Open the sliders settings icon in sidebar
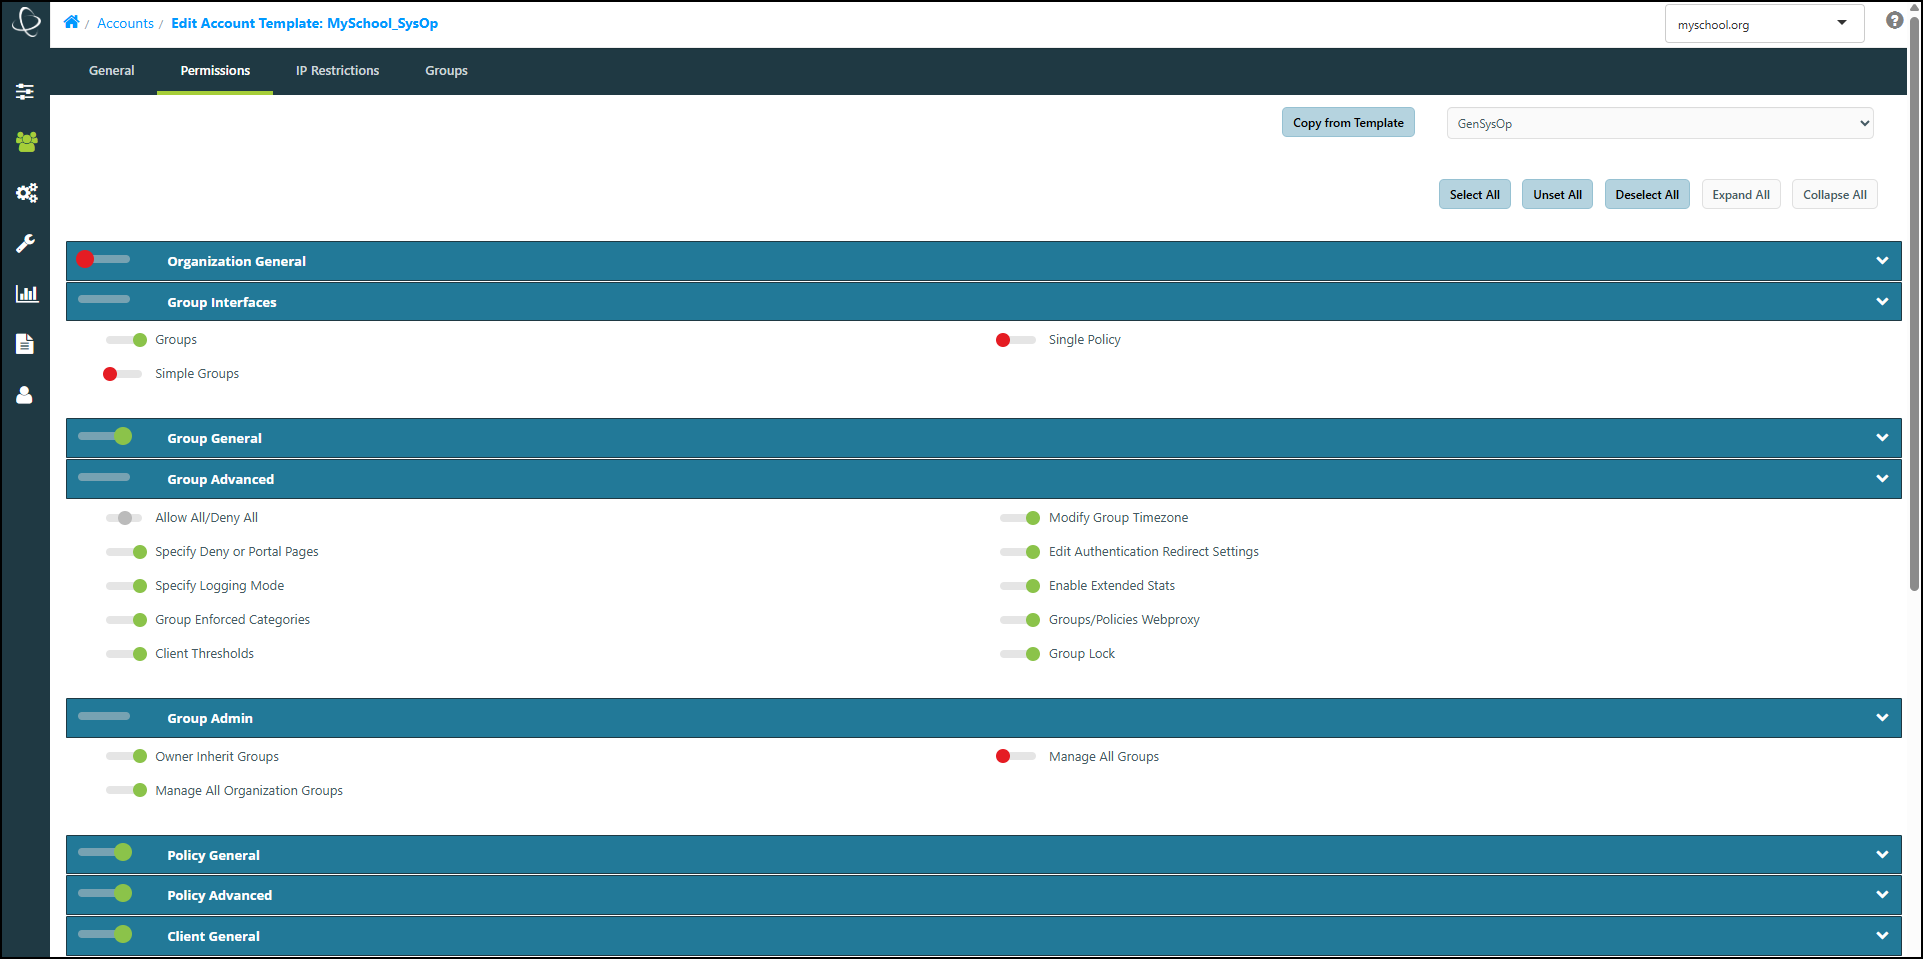This screenshot has height=959, width=1923. [x=26, y=91]
